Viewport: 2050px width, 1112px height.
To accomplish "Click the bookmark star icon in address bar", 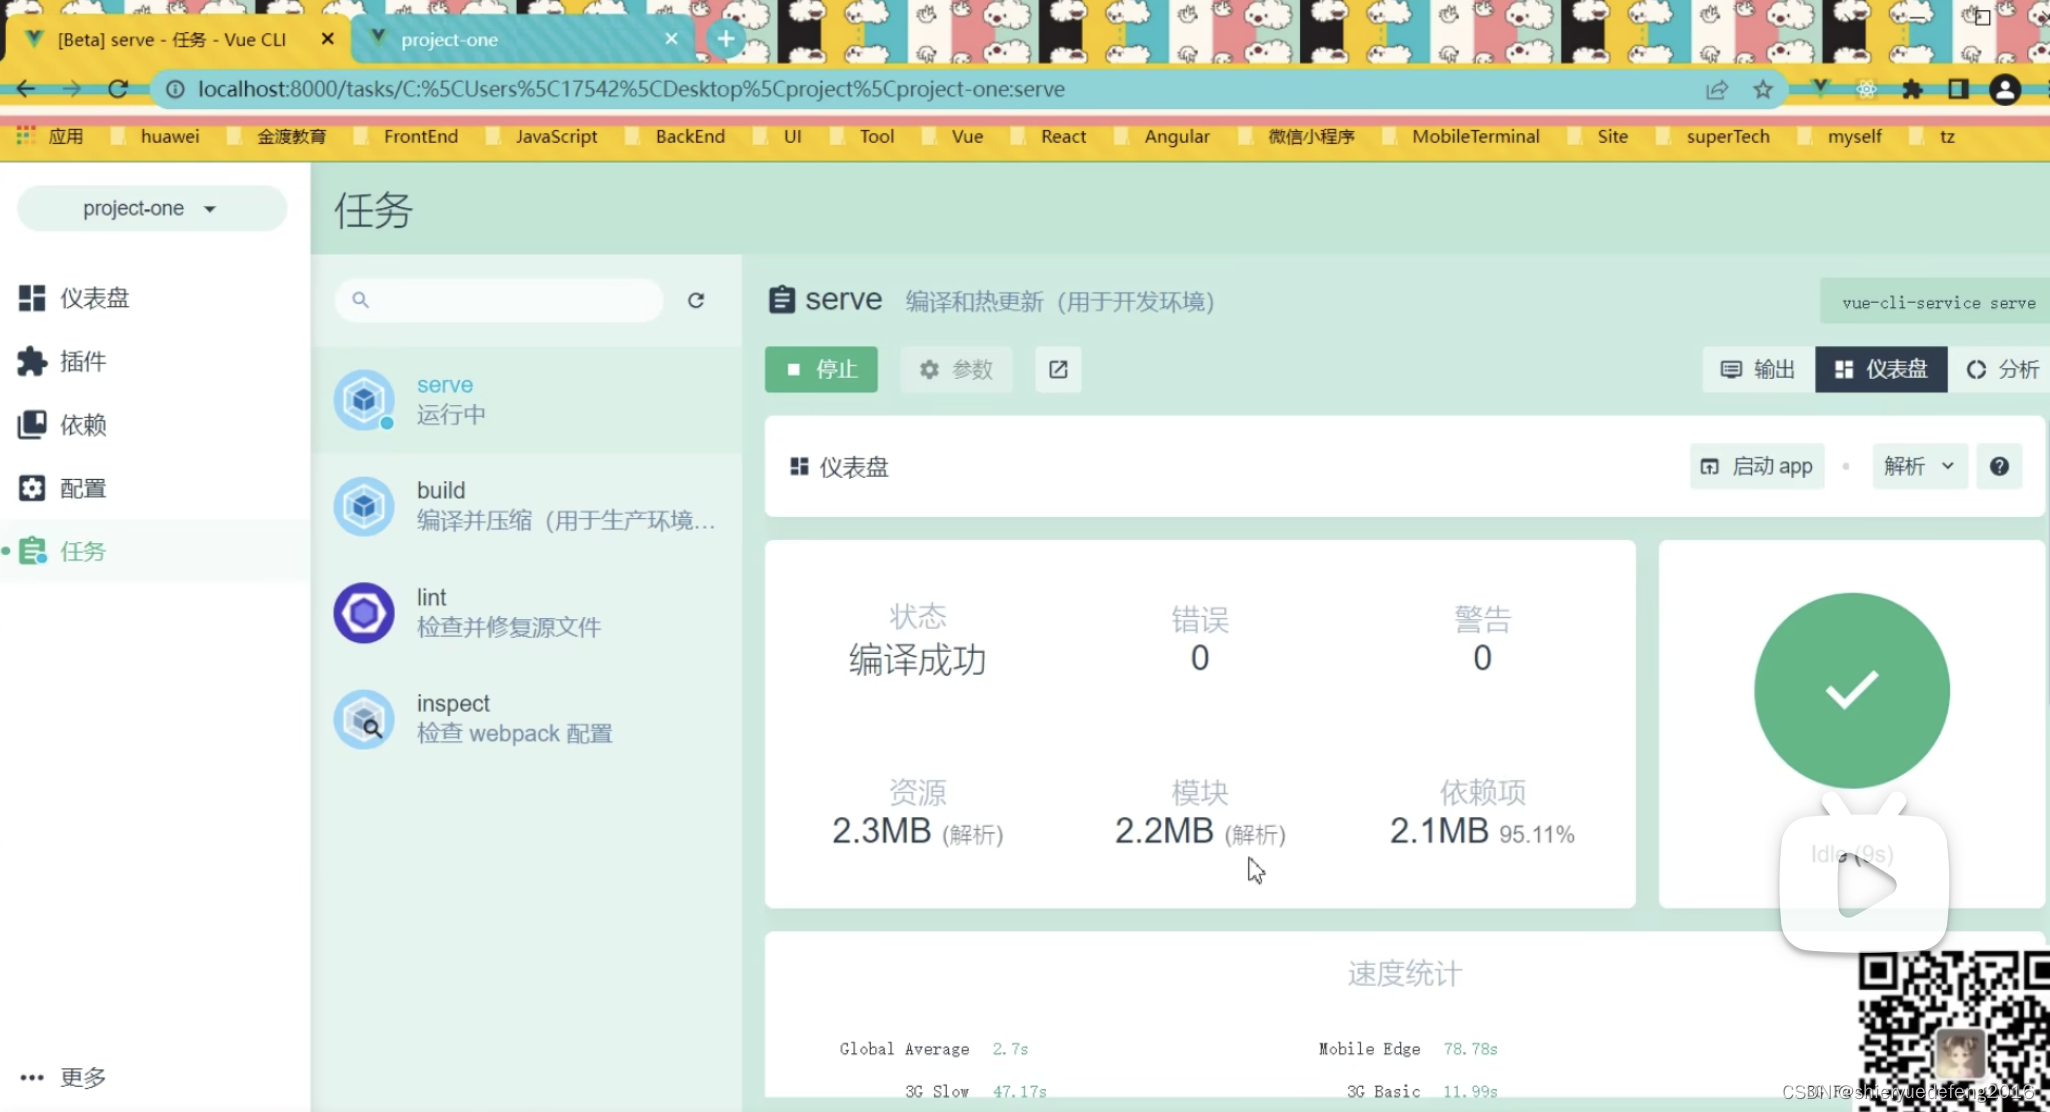I will (x=1763, y=90).
